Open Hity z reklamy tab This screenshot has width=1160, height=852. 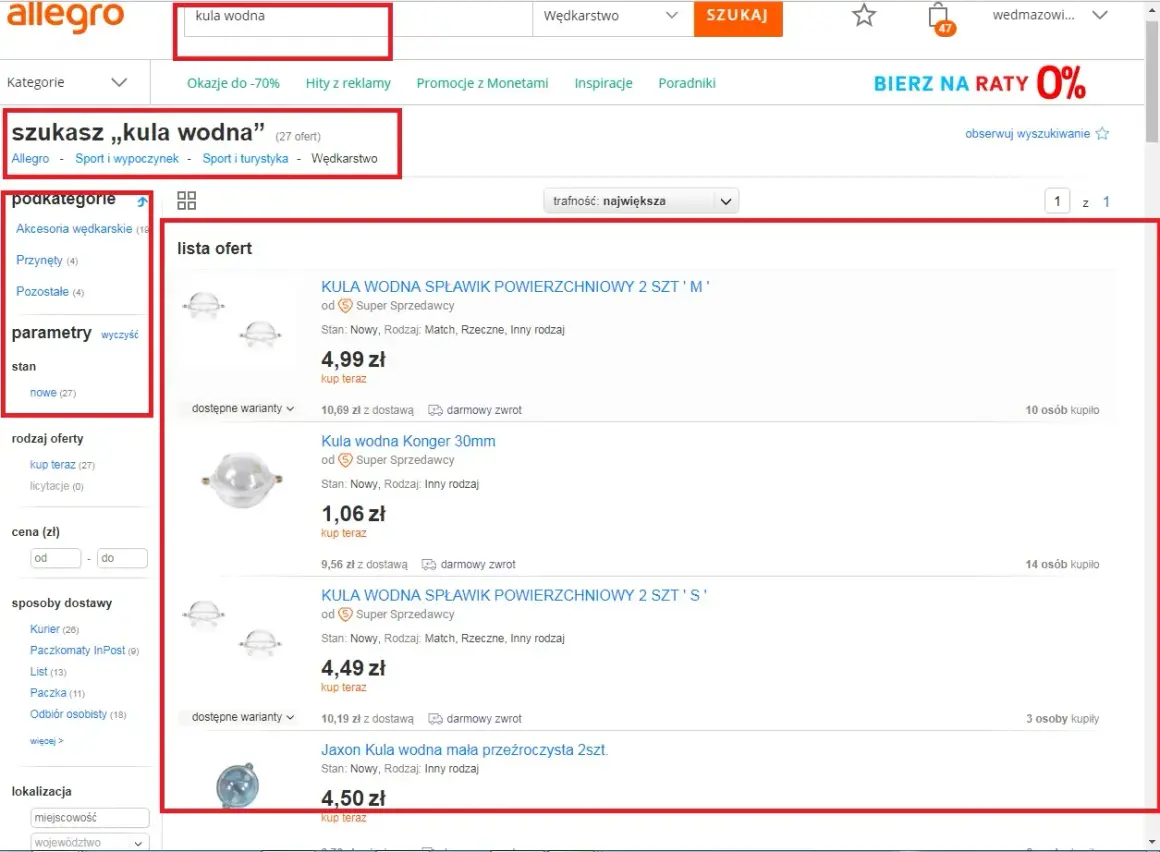(x=348, y=83)
